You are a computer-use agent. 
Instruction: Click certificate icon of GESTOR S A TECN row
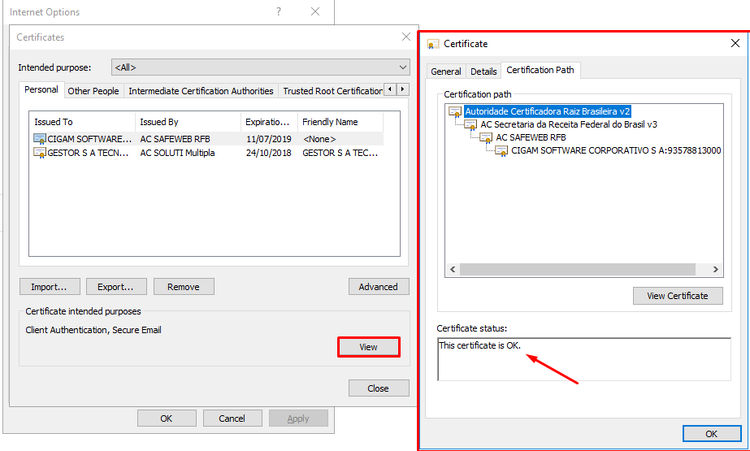tap(40, 153)
